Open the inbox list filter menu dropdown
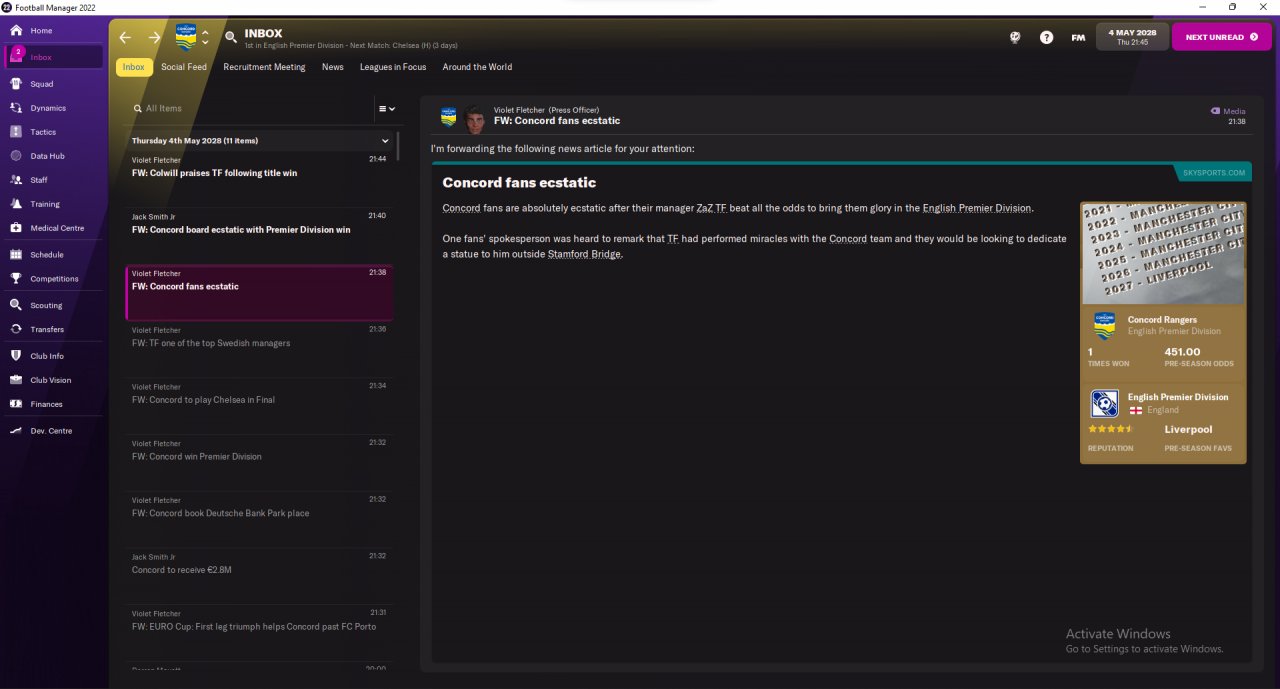1280x689 pixels. point(386,108)
